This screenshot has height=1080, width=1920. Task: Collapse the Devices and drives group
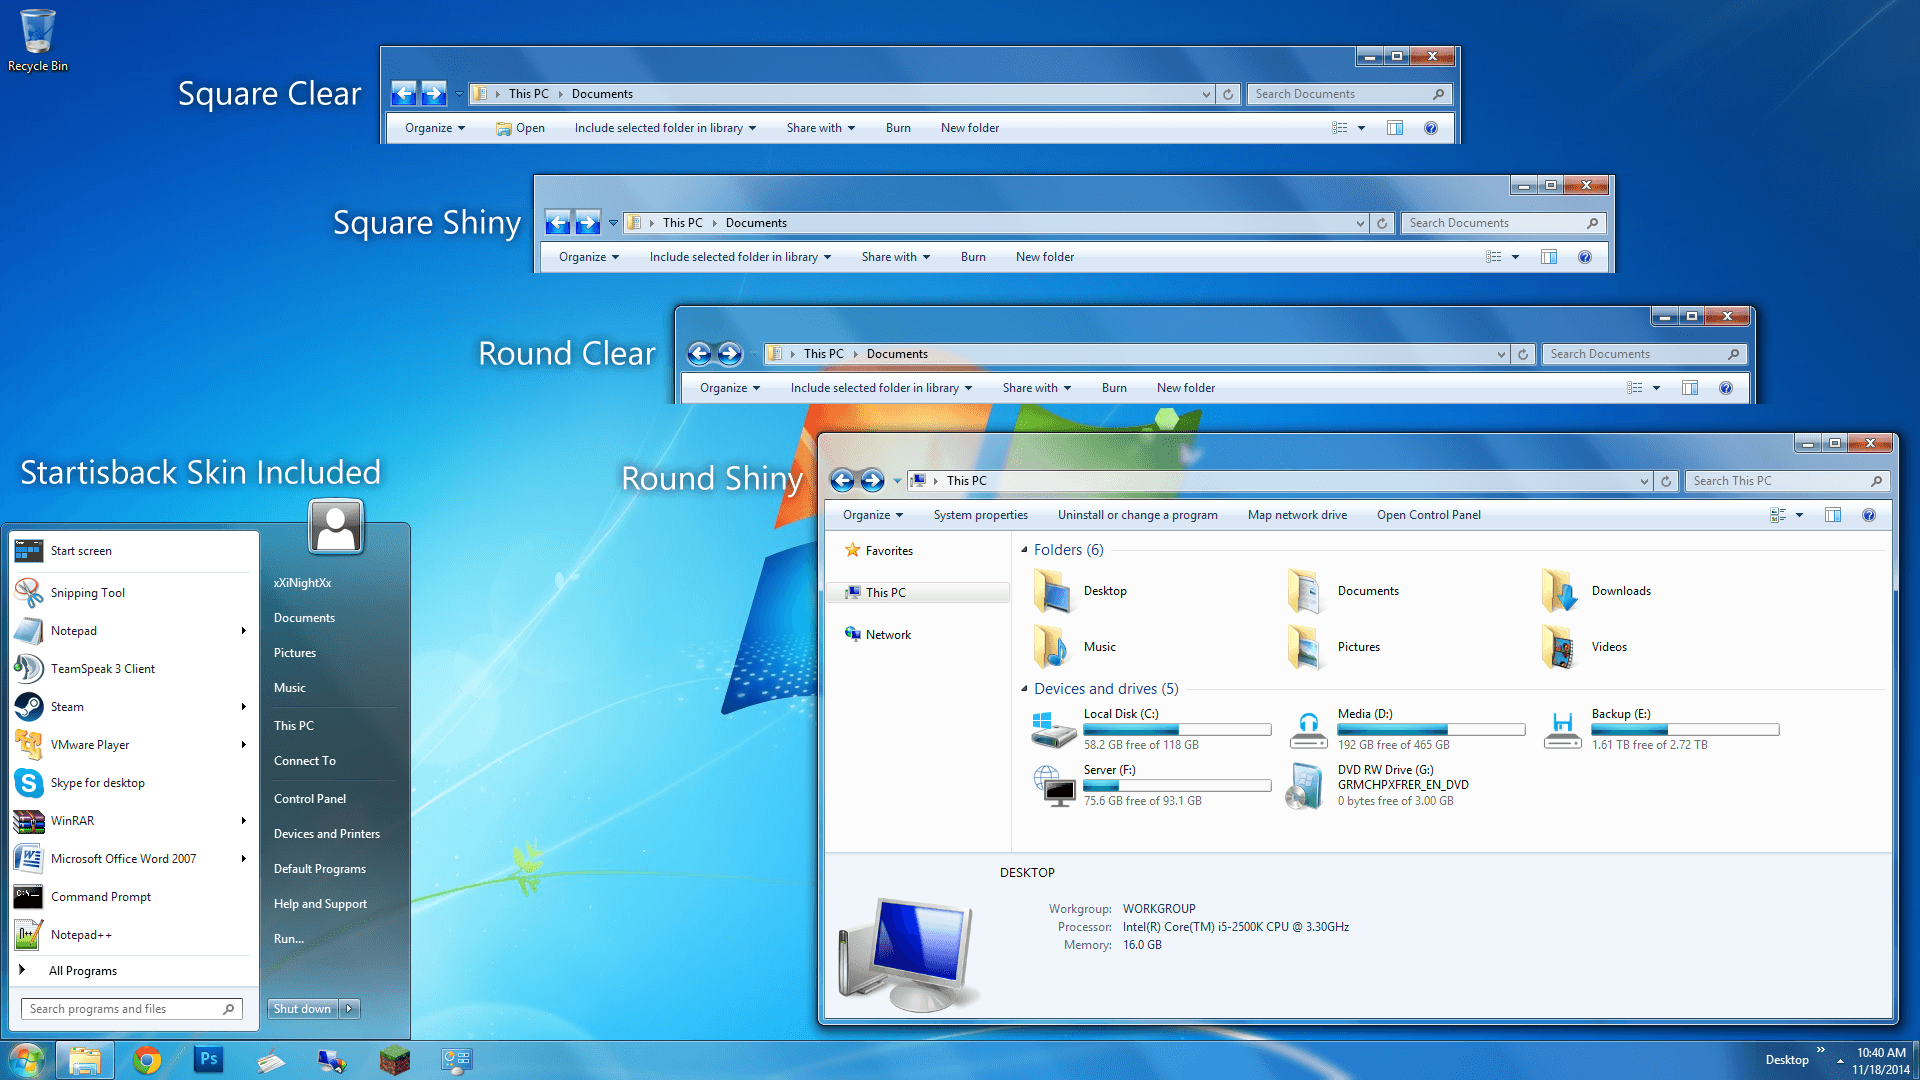(x=1024, y=689)
